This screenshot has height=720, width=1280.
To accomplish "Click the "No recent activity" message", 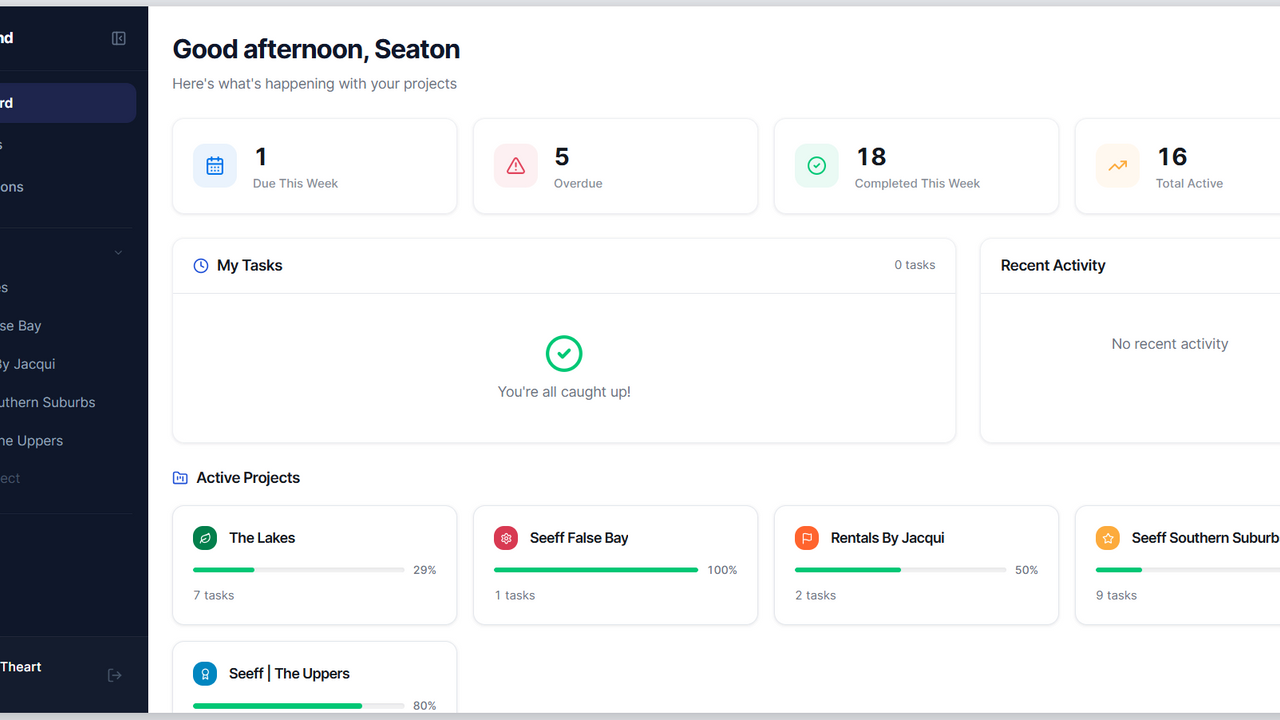I will [1170, 344].
